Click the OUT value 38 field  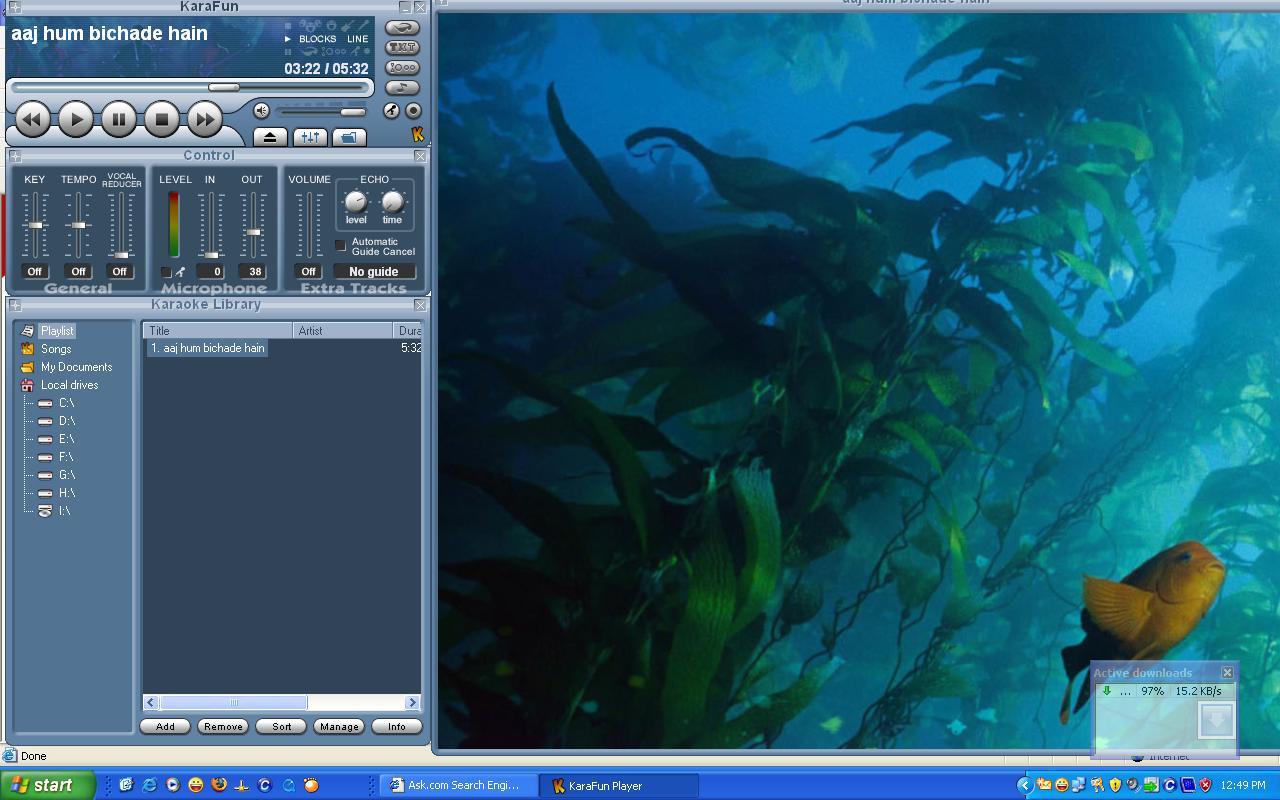coord(254,272)
